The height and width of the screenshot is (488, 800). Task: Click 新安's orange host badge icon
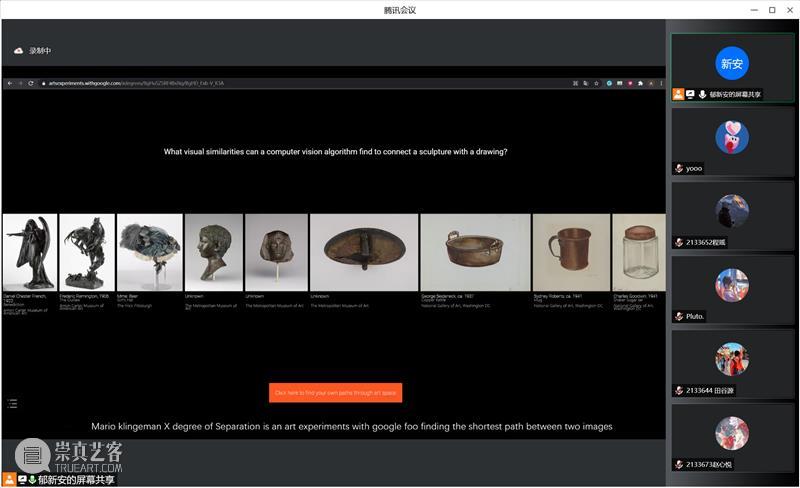pos(679,94)
